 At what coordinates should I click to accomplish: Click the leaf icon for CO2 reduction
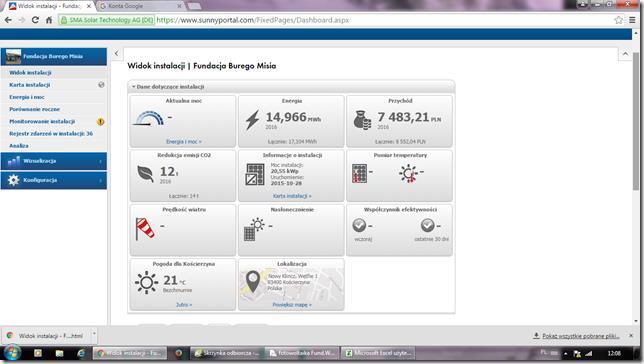click(145, 174)
